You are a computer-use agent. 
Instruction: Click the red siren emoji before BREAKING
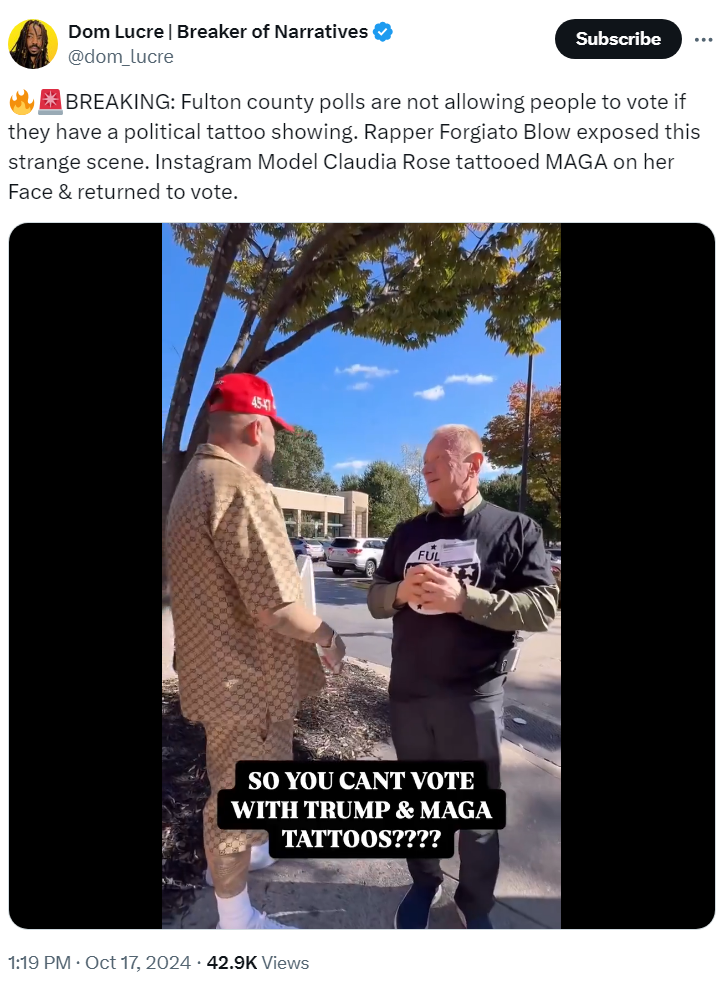(x=50, y=102)
